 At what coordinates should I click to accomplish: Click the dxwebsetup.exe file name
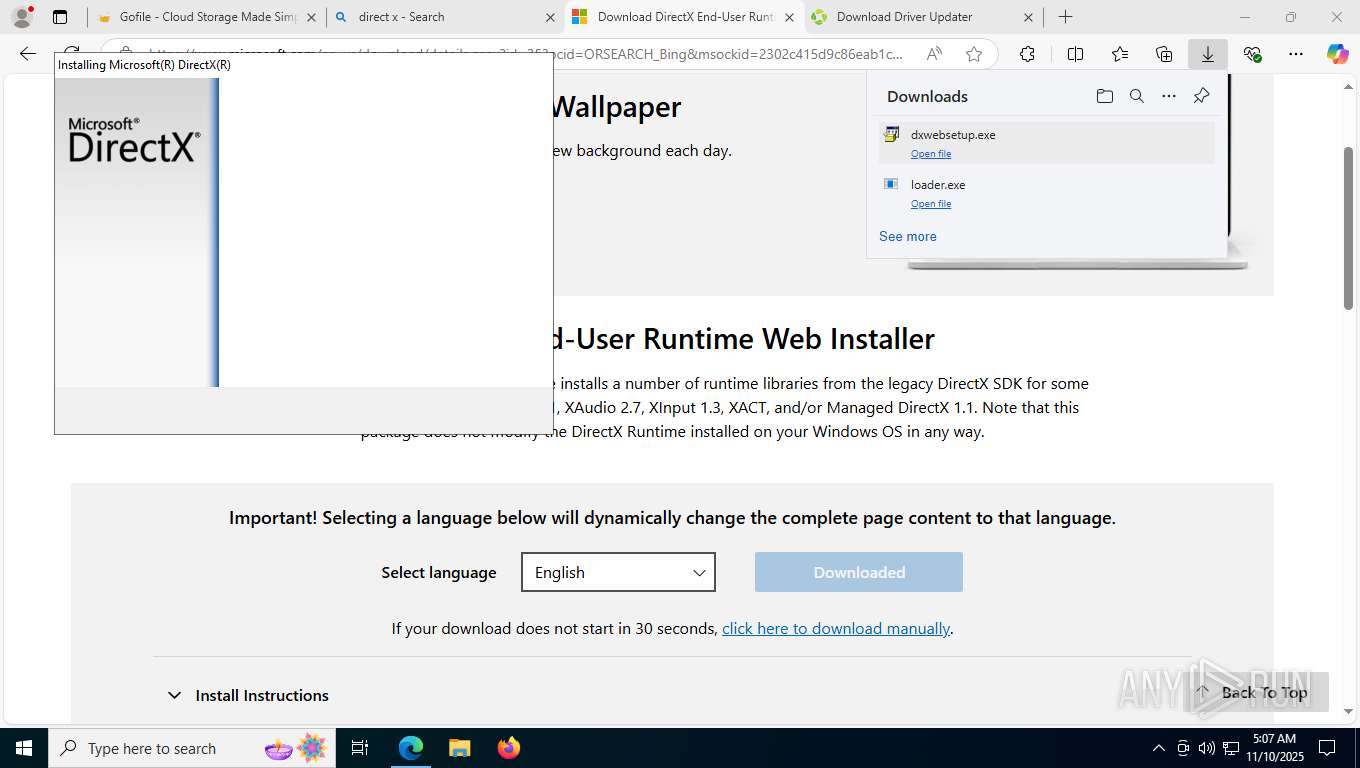coord(953,135)
